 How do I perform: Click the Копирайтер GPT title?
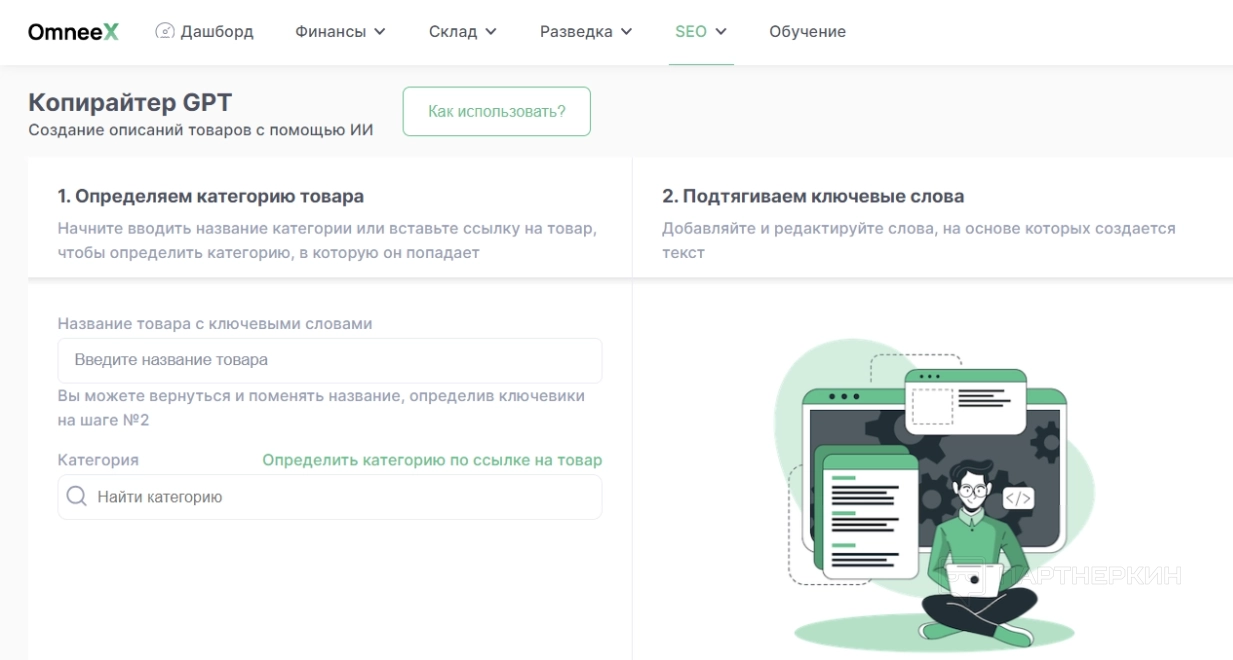[x=130, y=103]
